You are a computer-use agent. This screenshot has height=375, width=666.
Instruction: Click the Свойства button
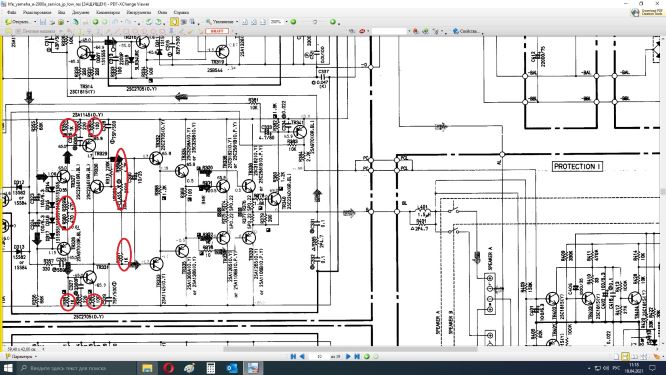[466, 31]
